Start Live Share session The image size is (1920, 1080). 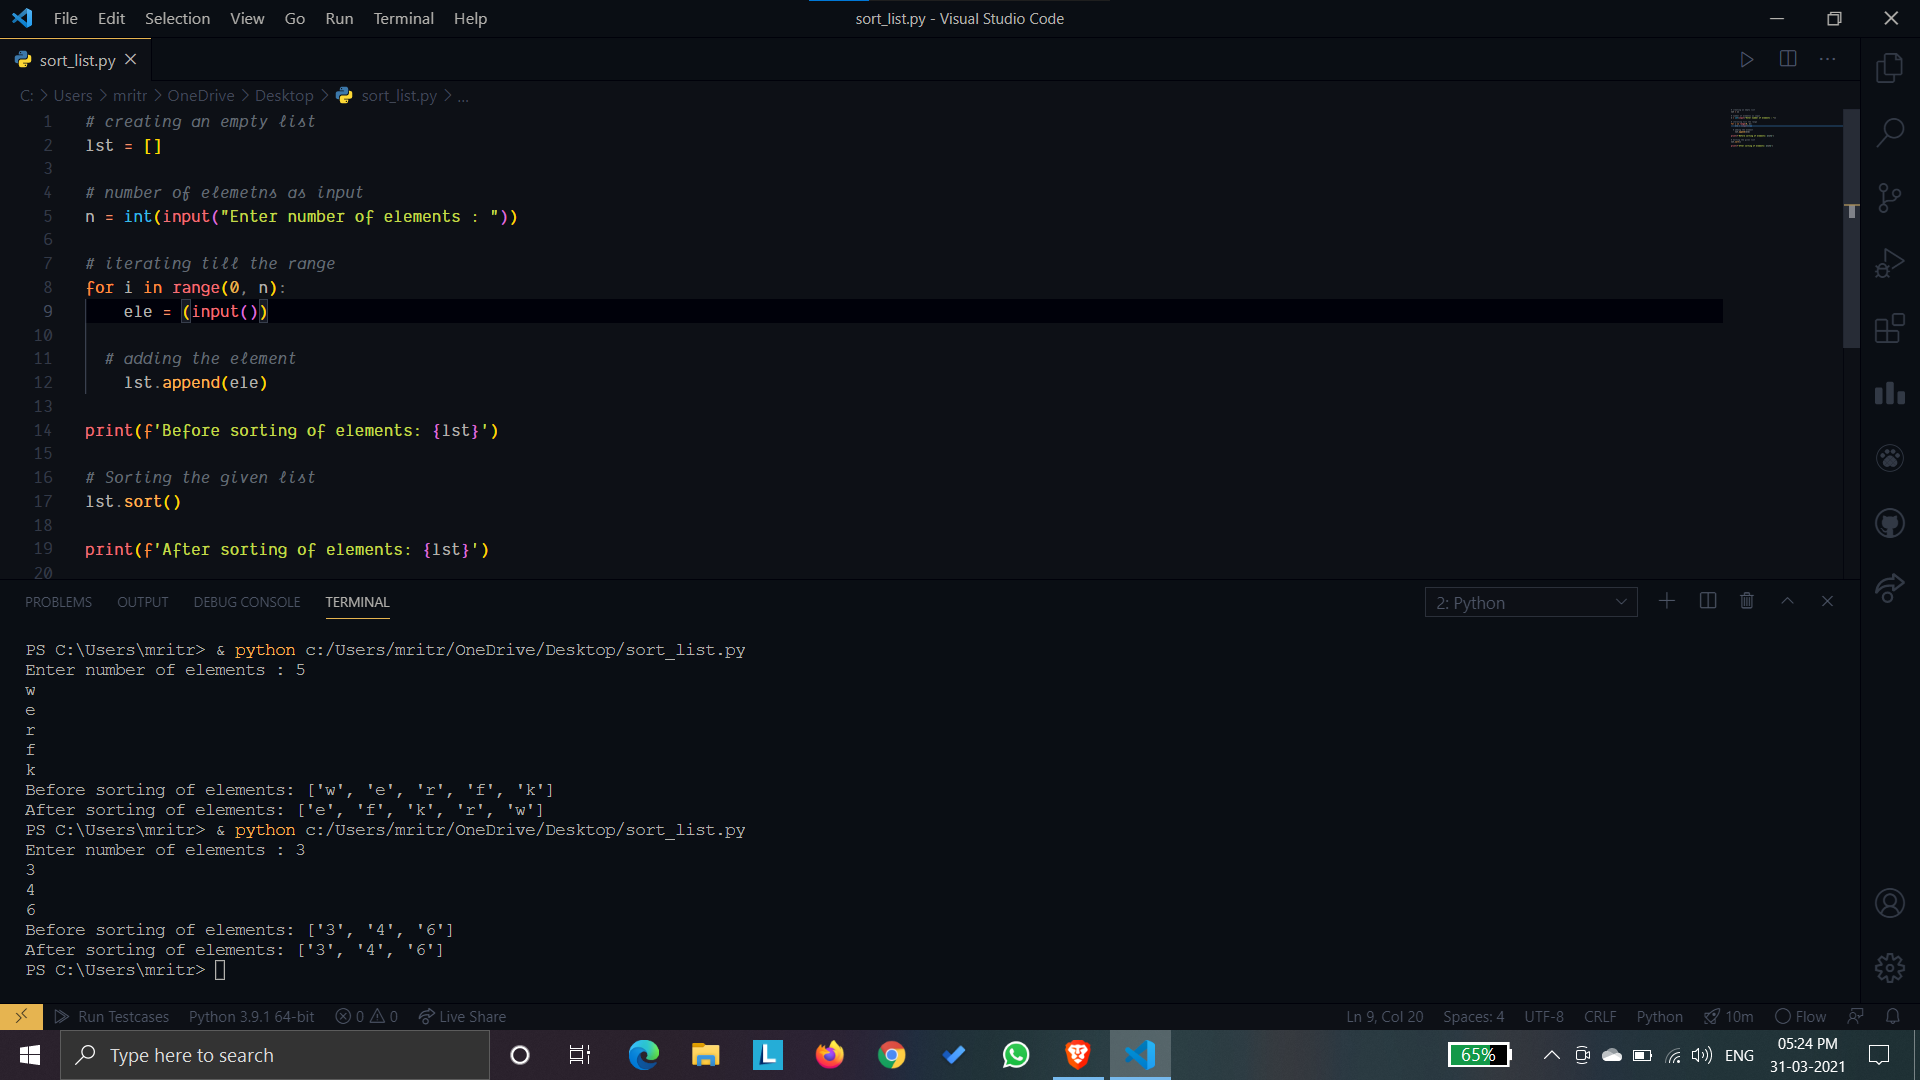[x=462, y=1016]
